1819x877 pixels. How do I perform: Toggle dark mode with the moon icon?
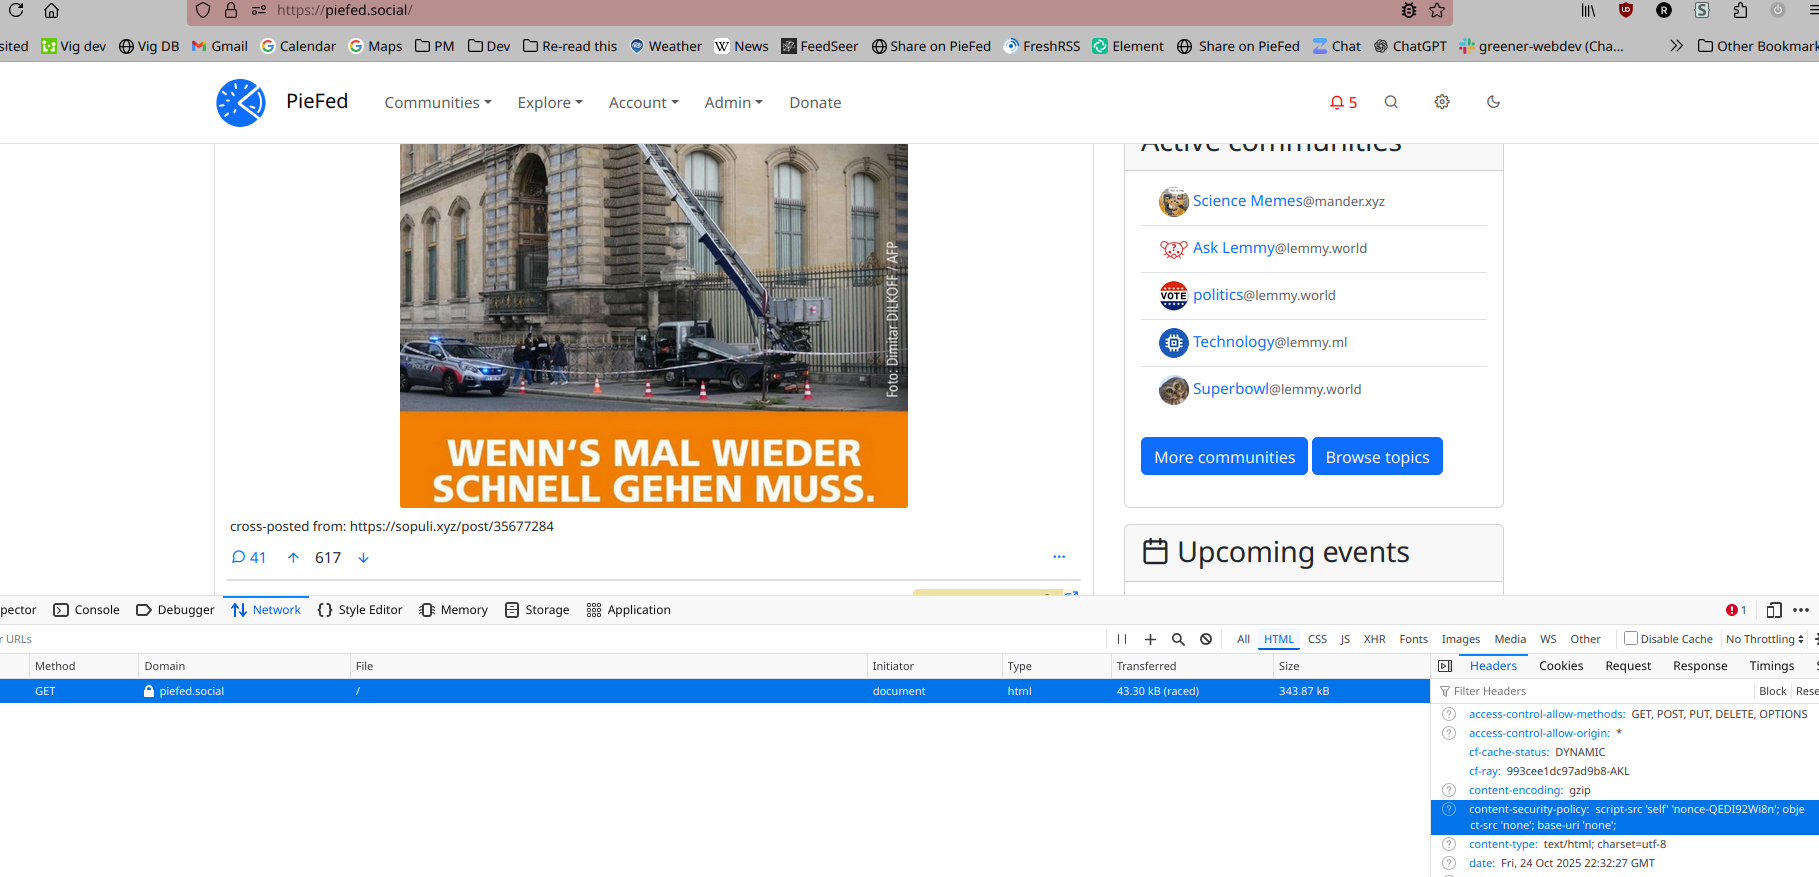[x=1493, y=102]
